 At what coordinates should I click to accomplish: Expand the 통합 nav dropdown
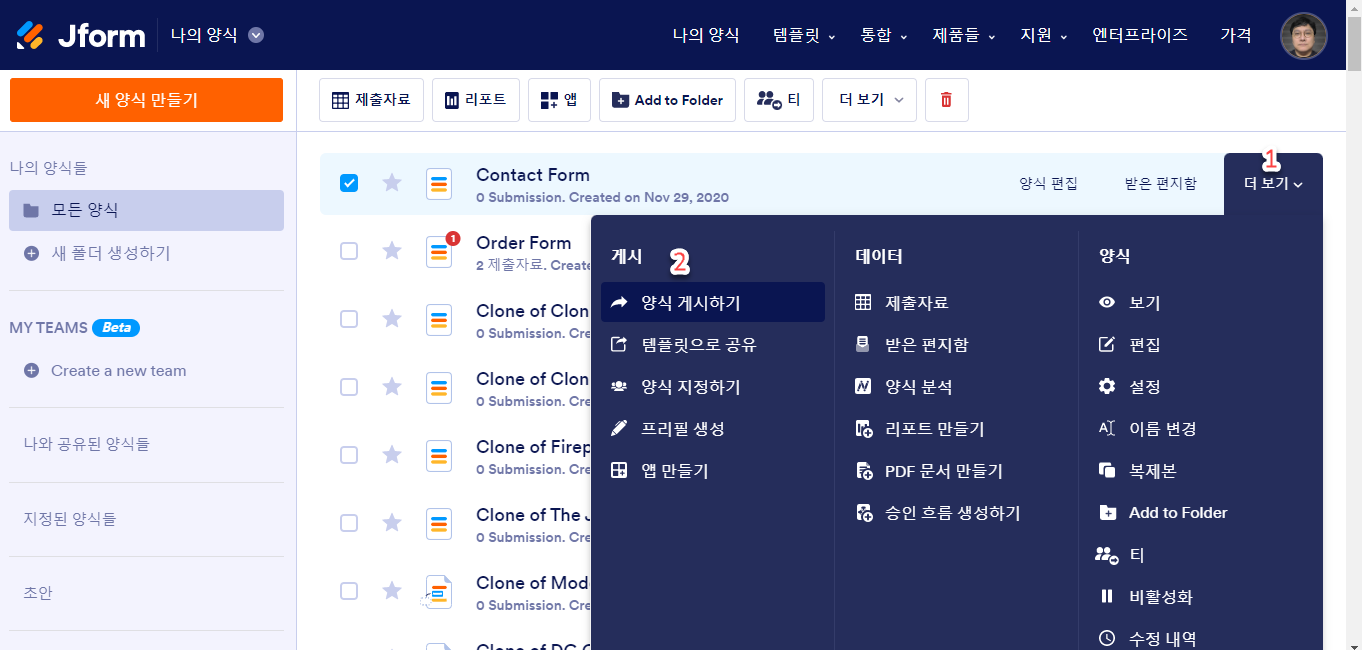tap(884, 35)
